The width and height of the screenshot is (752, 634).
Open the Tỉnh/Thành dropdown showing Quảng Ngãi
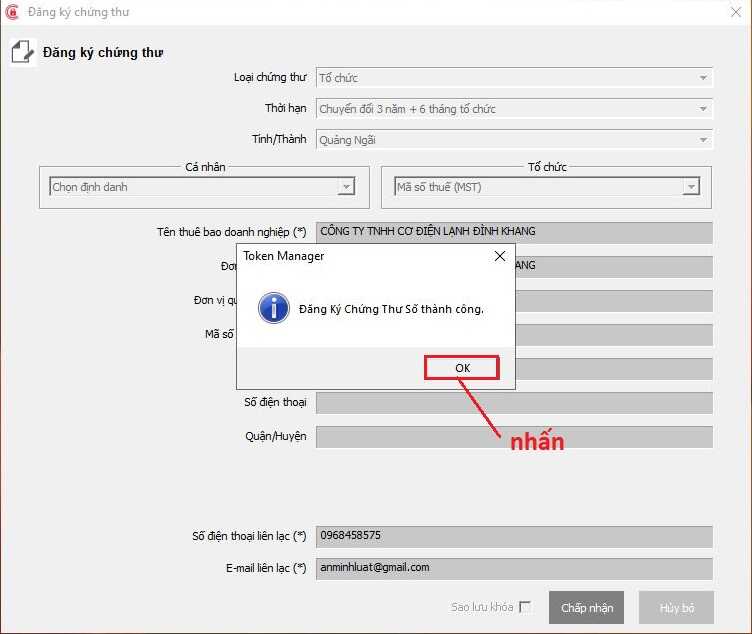coord(514,140)
